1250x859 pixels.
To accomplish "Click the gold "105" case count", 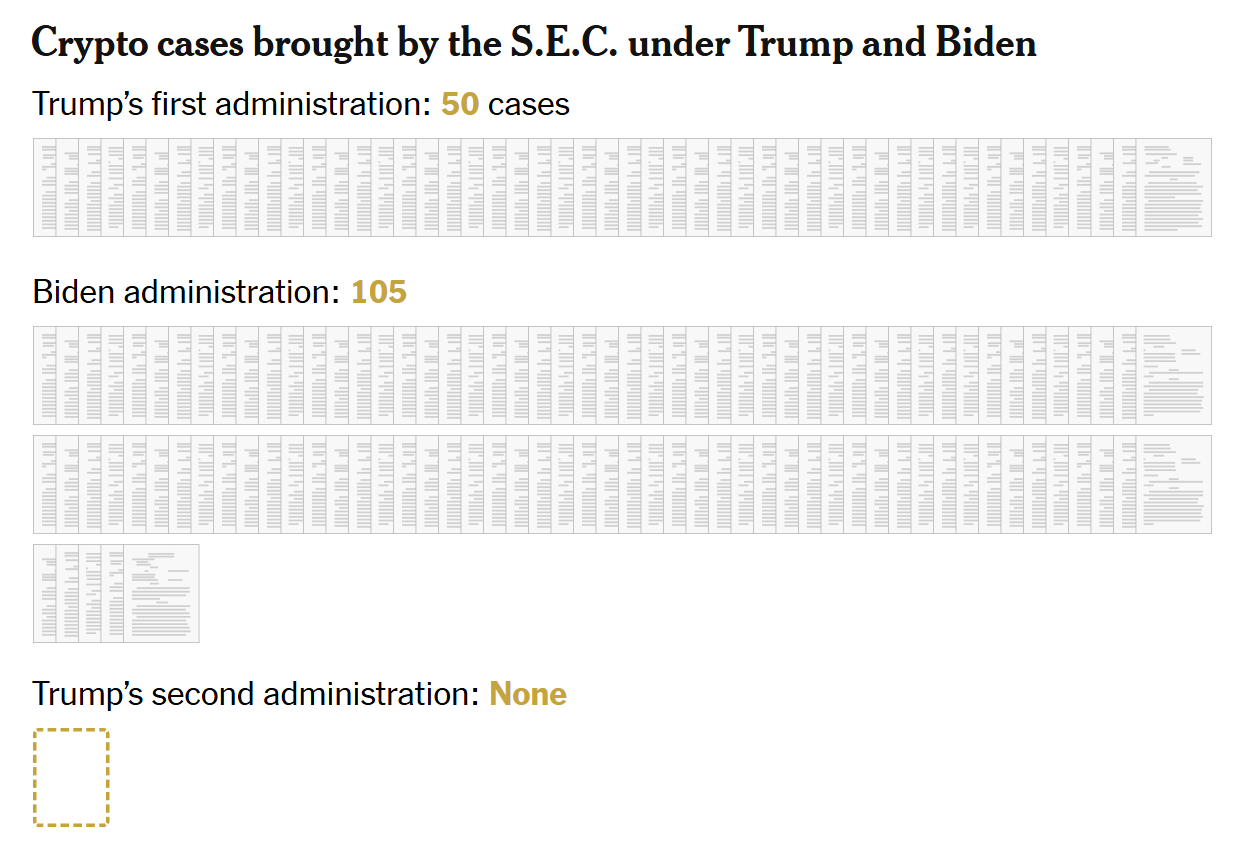I will pyautogui.click(x=378, y=292).
